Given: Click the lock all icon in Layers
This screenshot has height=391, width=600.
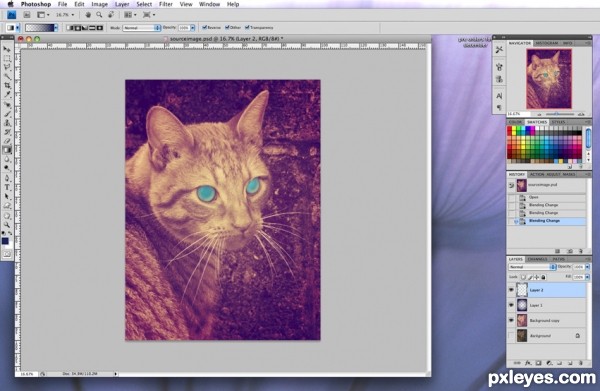Looking at the screenshot, I should pos(543,277).
